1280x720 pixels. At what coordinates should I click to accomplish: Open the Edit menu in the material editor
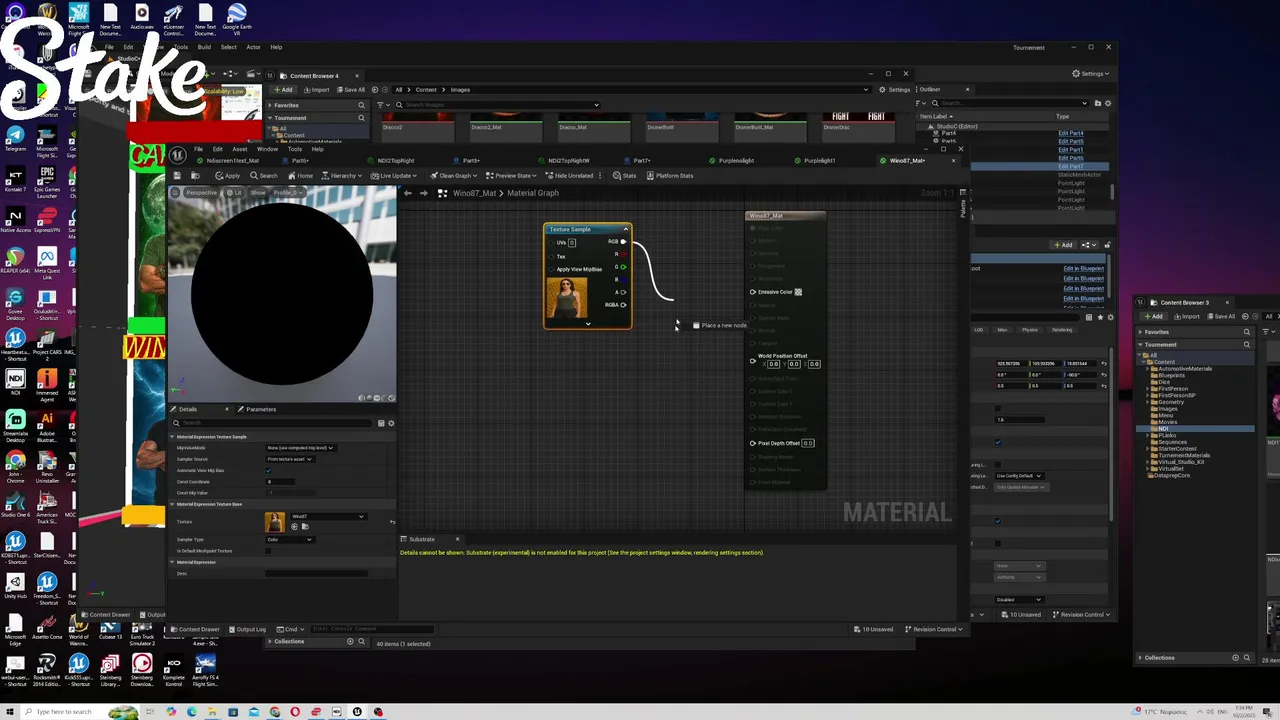[217, 149]
